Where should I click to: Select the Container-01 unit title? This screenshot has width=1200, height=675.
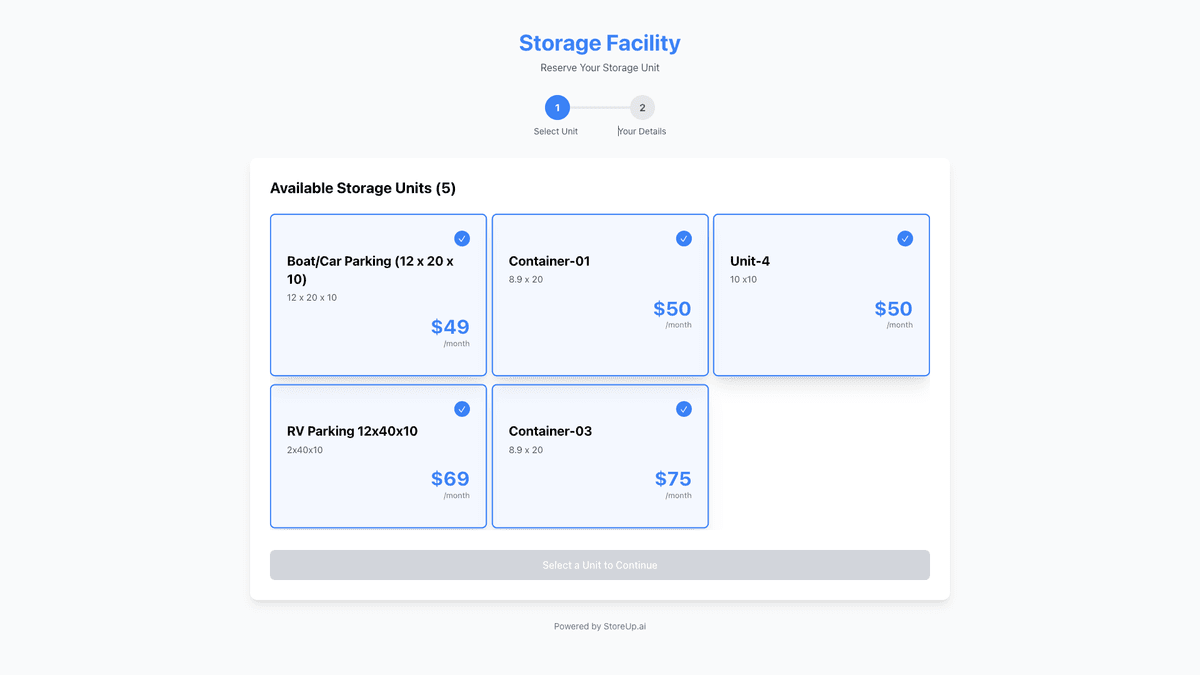coord(549,261)
